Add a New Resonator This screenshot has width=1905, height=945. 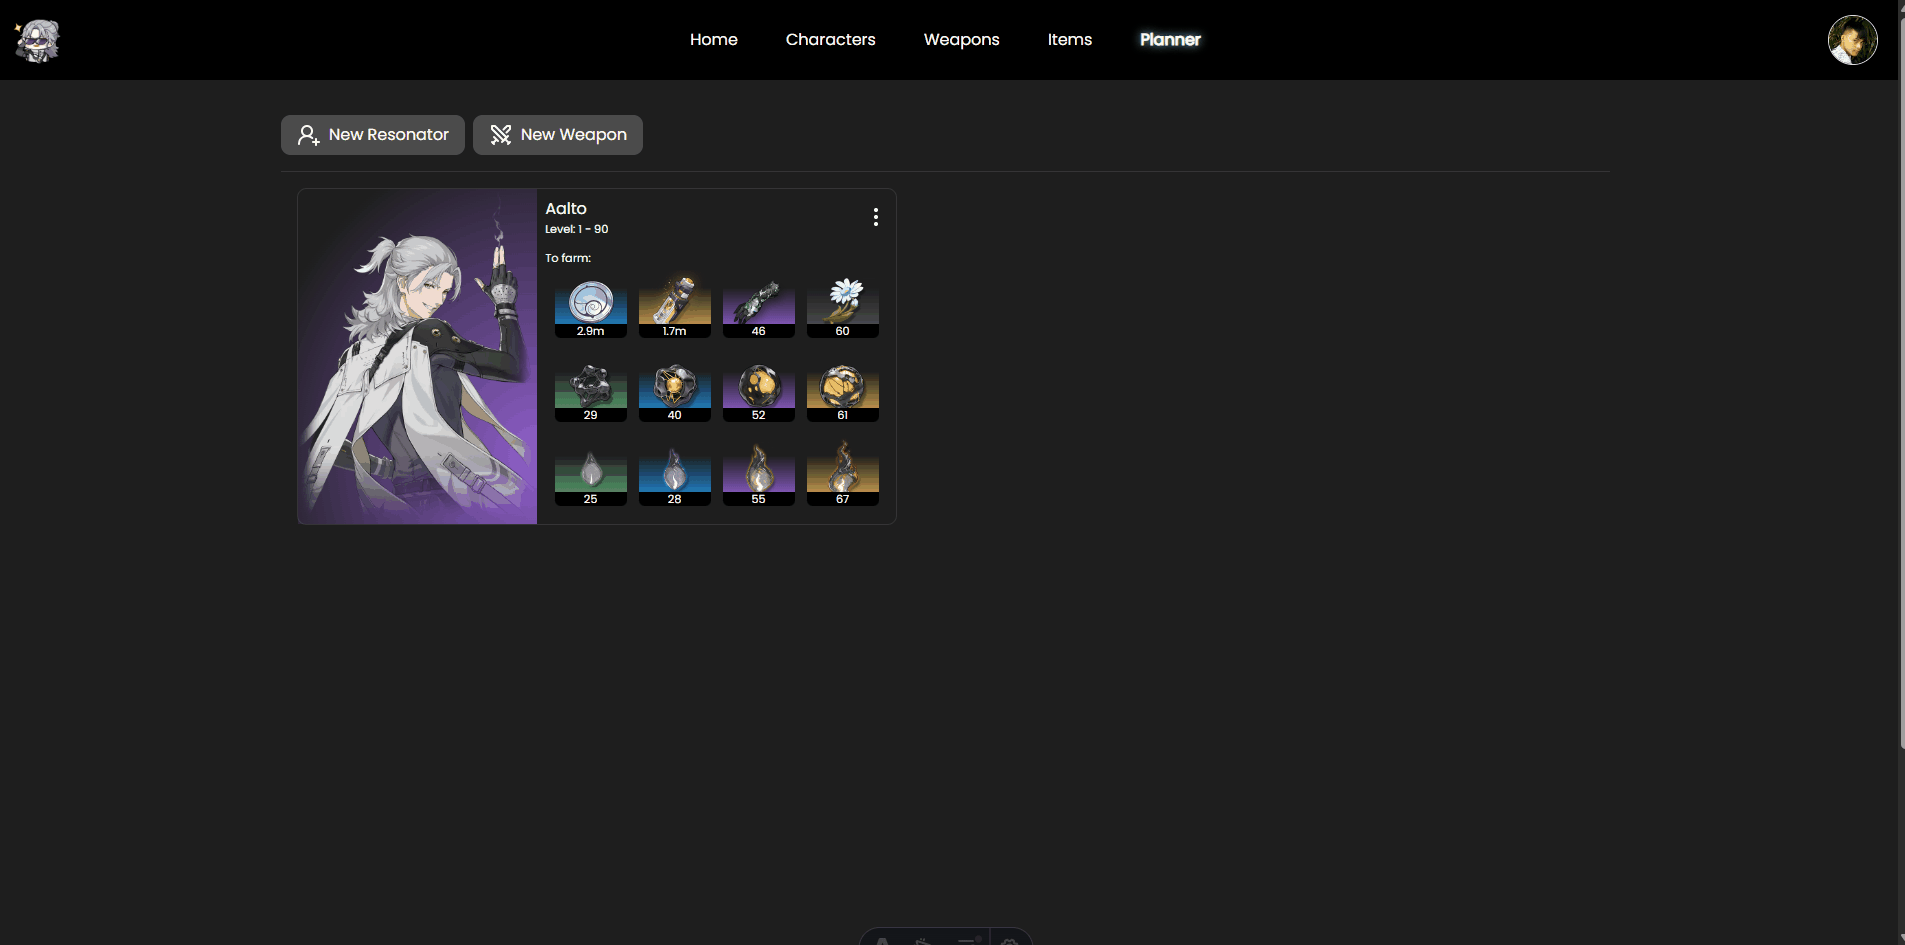[x=373, y=135]
